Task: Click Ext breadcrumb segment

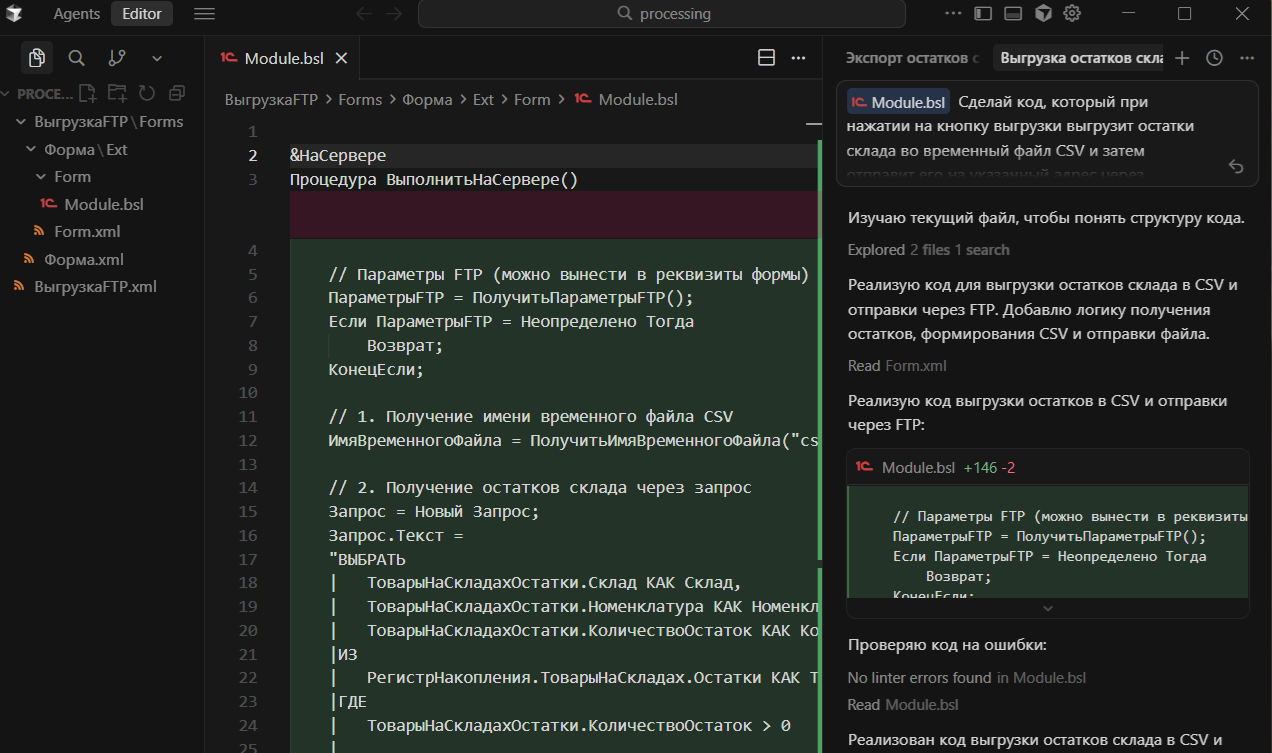Action: (x=483, y=100)
